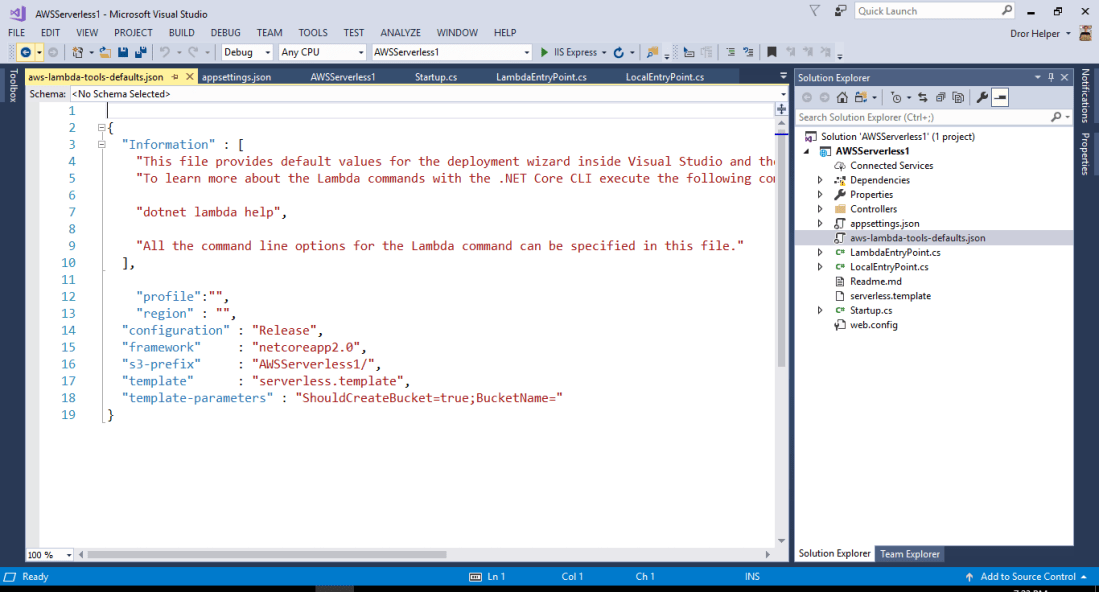Image resolution: width=1099 pixels, height=592 pixels.
Task: Toggle the Preview Selected Items button
Action: click(x=1000, y=97)
